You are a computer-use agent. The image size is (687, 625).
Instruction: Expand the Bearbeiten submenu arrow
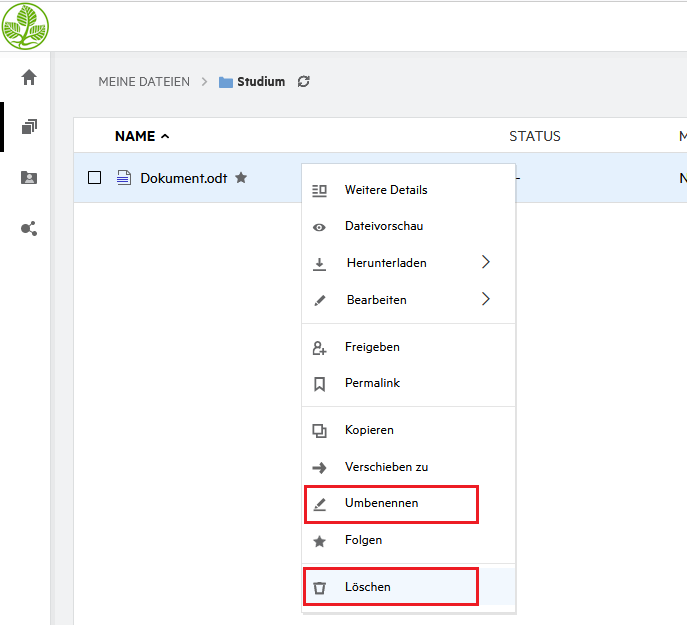click(486, 299)
